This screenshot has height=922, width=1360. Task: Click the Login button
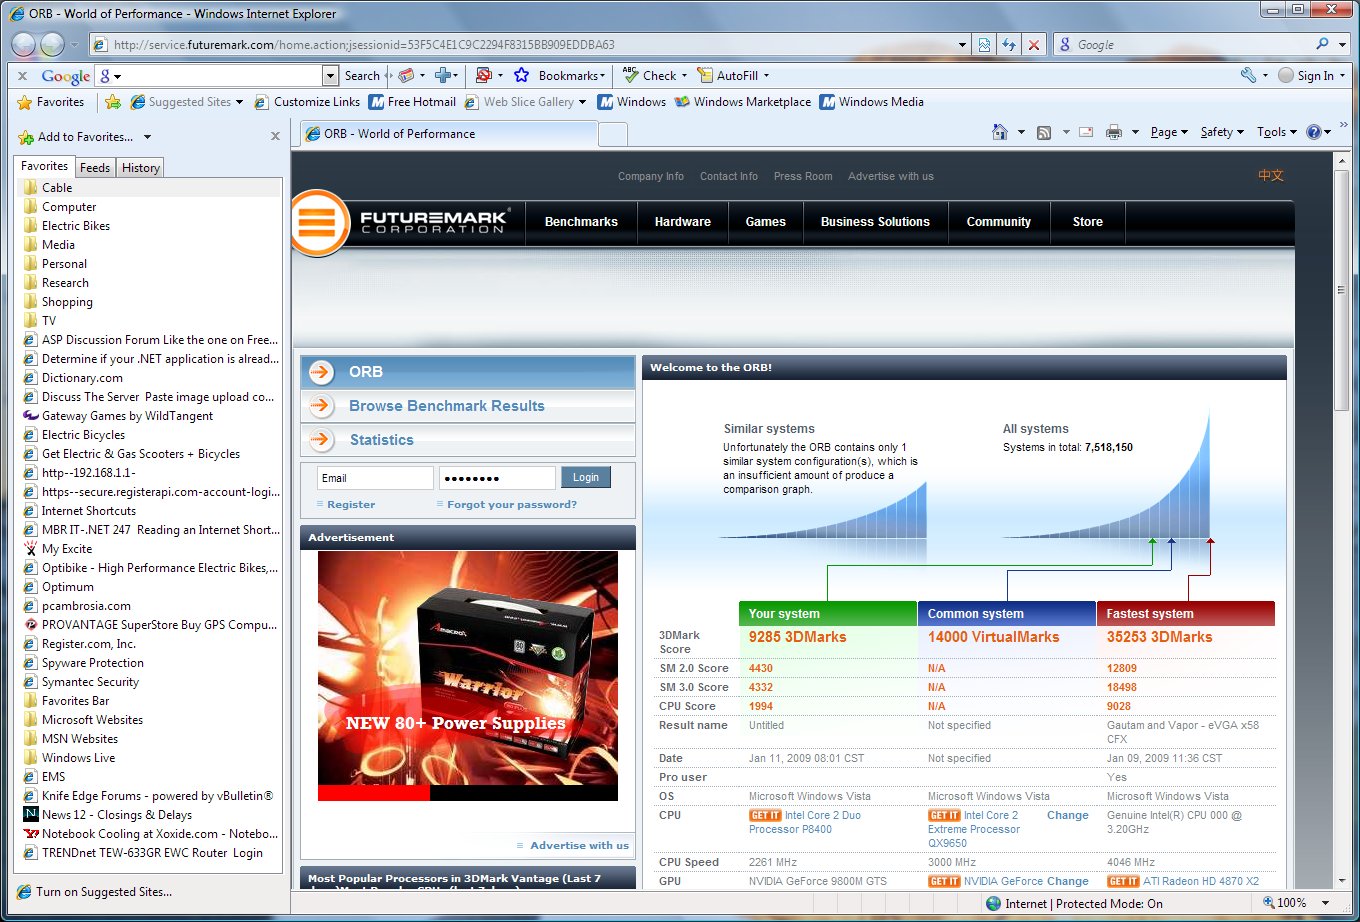coord(586,478)
